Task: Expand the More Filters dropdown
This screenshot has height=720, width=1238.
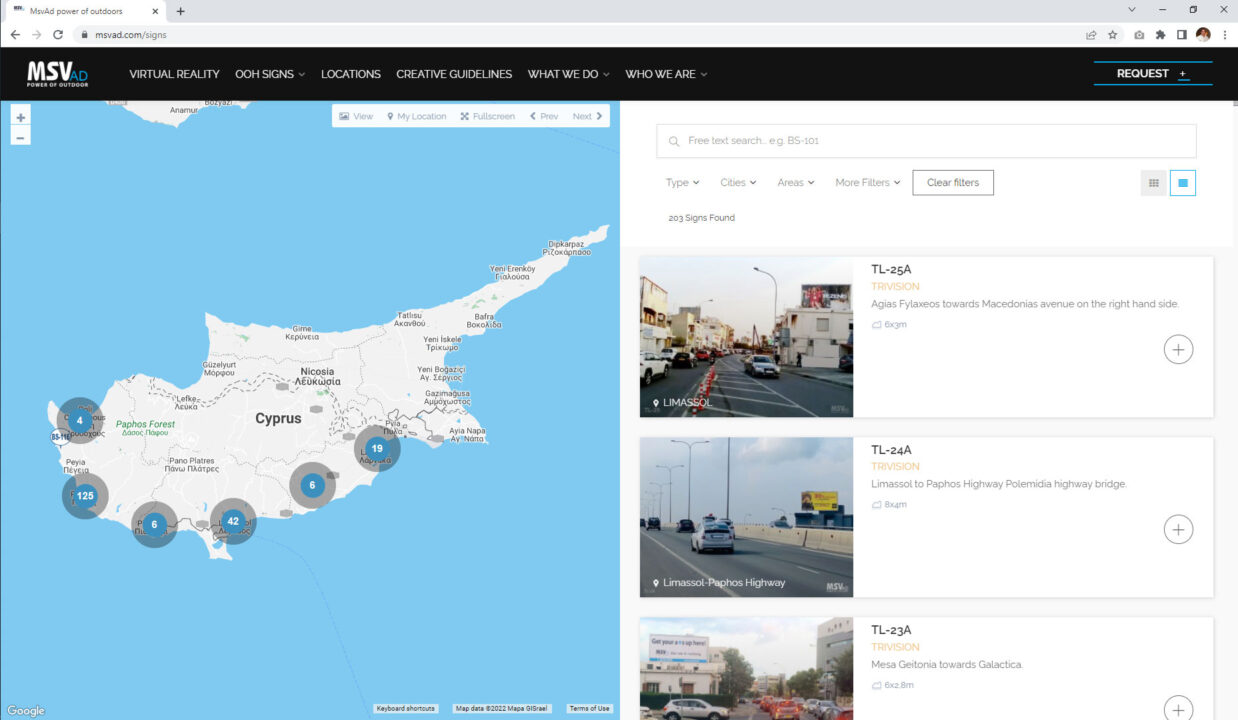Action: [x=868, y=183]
